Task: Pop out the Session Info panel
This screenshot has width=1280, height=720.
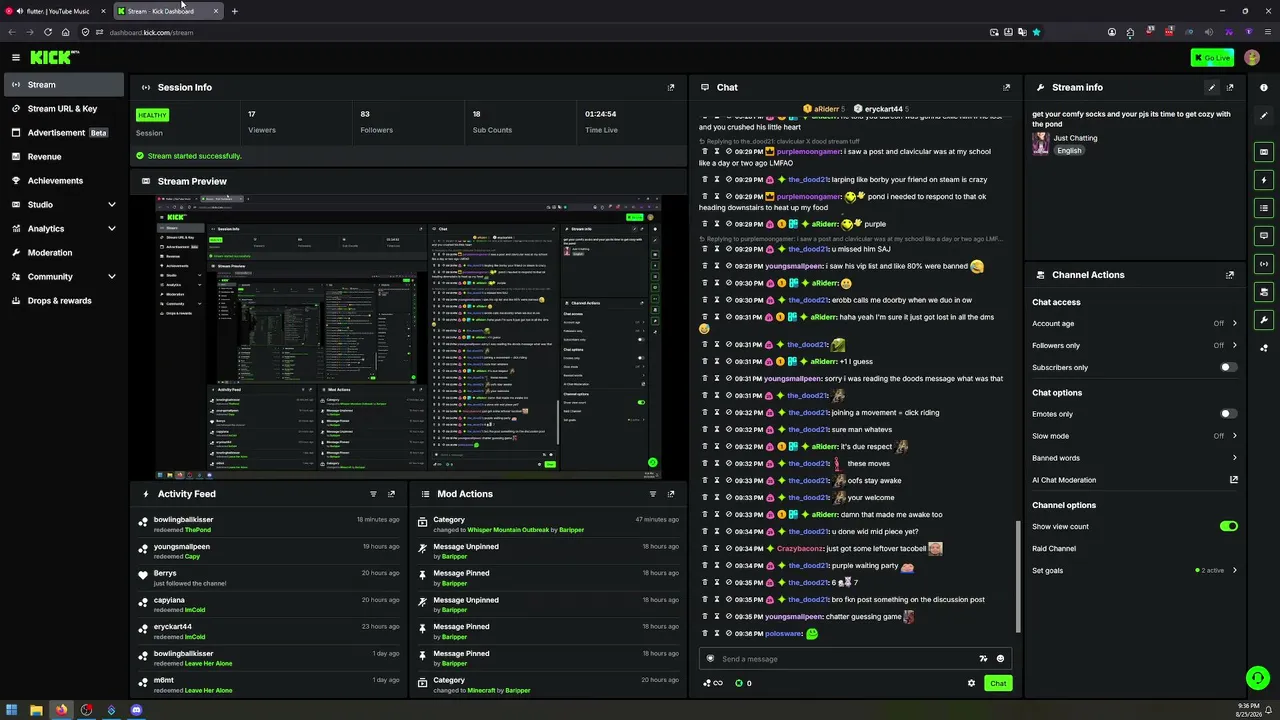Action: click(x=671, y=87)
